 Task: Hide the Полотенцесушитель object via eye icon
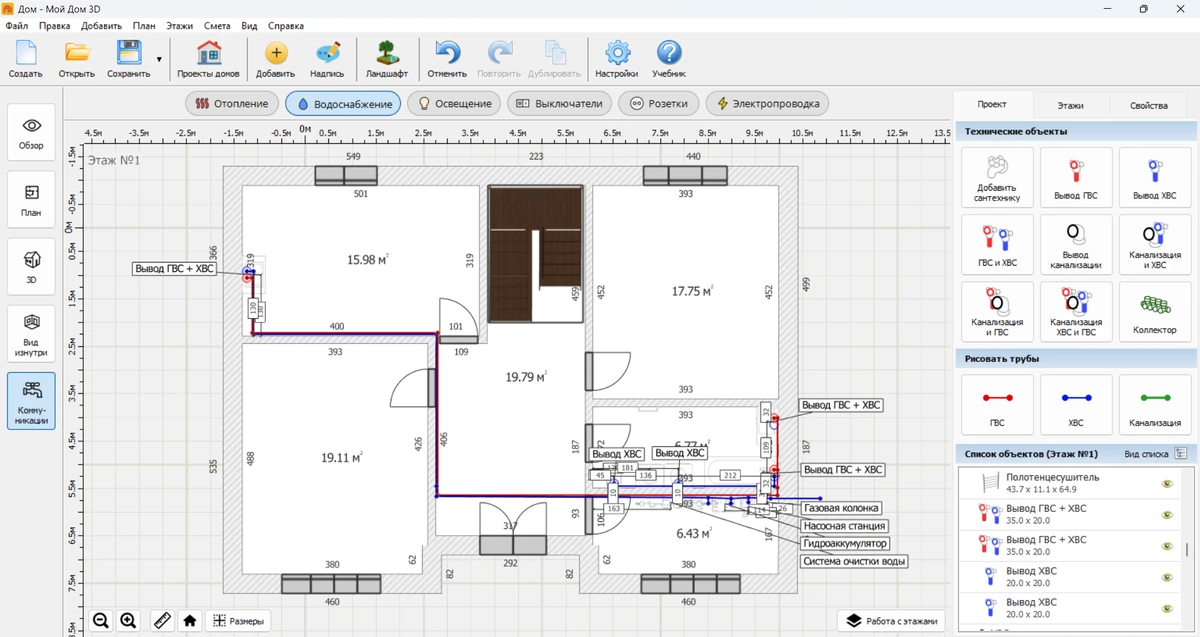coord(1166,483)
